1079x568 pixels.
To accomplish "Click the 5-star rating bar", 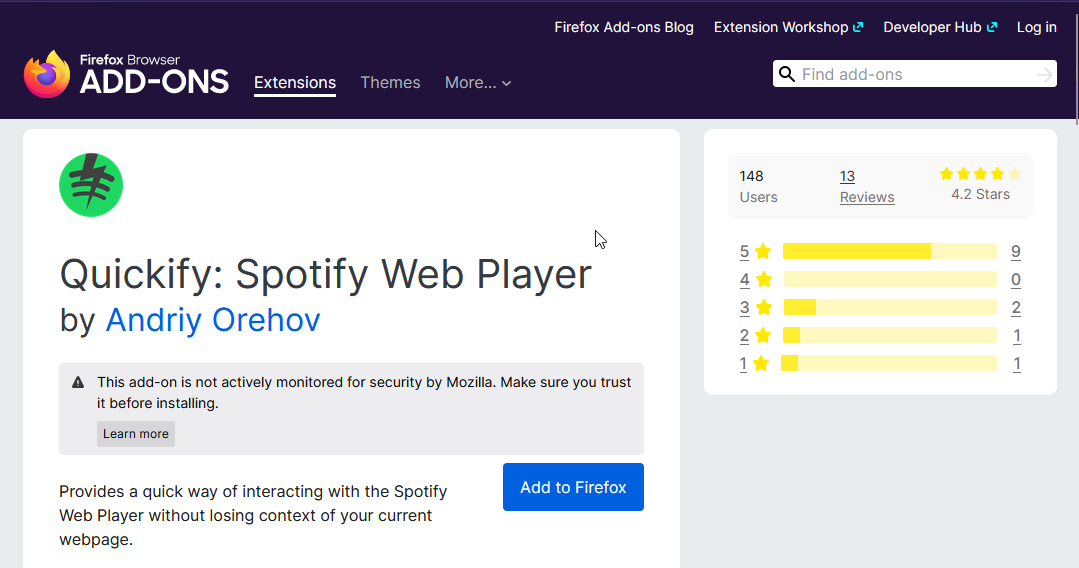I will point(890,251).
